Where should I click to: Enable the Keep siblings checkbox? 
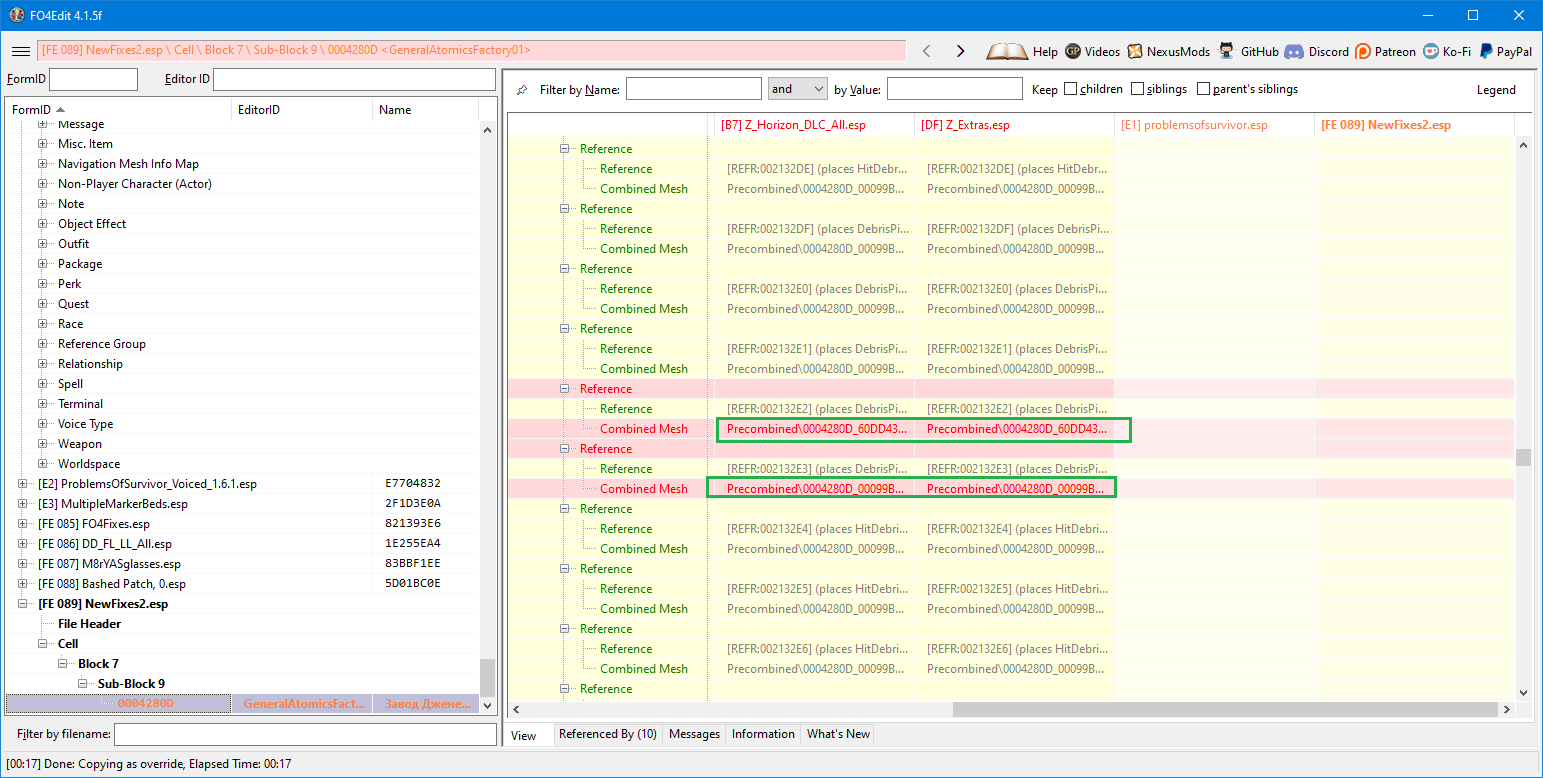[1137, 89]
